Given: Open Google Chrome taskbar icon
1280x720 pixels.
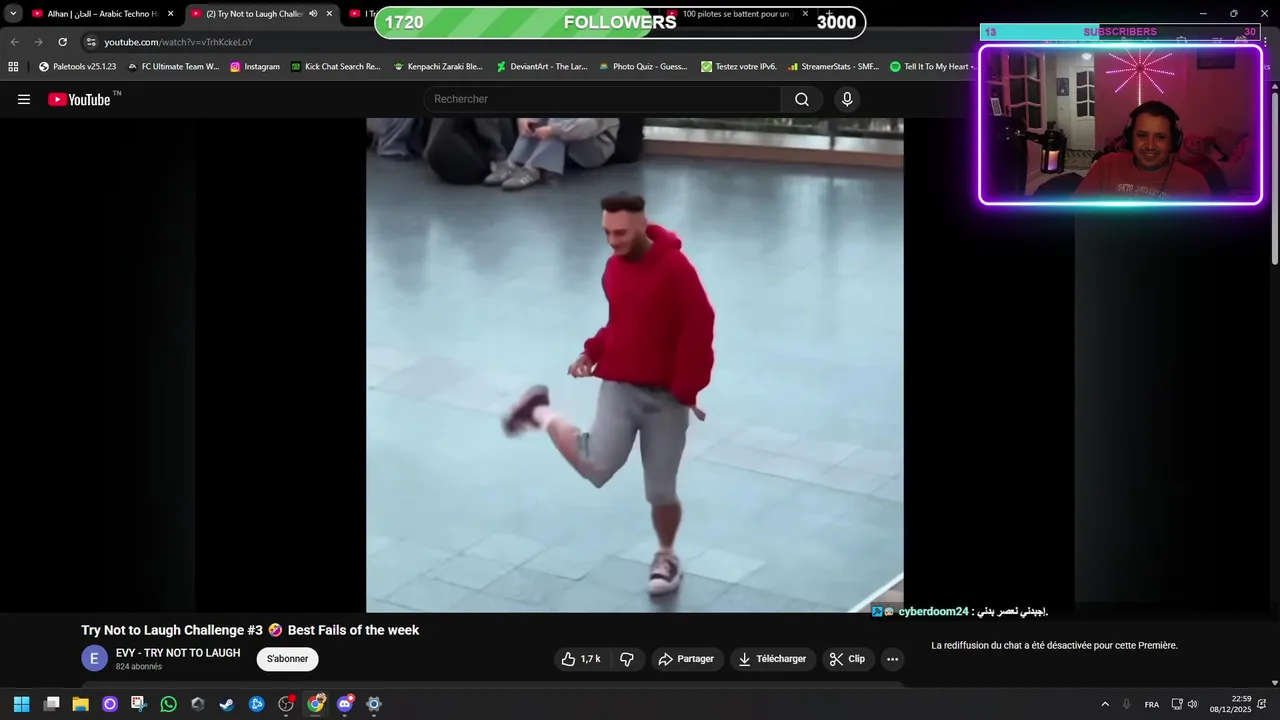Looking at the screenshot, I should (x=315, y=704).
